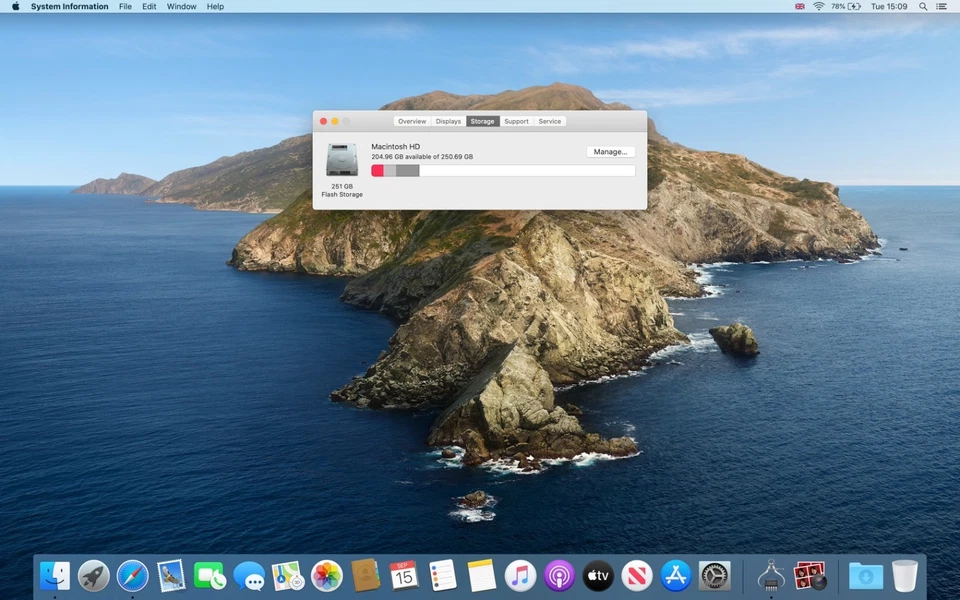Open the Edit menu
Viewport: 960px width, 600px height.
pos(149,6)
